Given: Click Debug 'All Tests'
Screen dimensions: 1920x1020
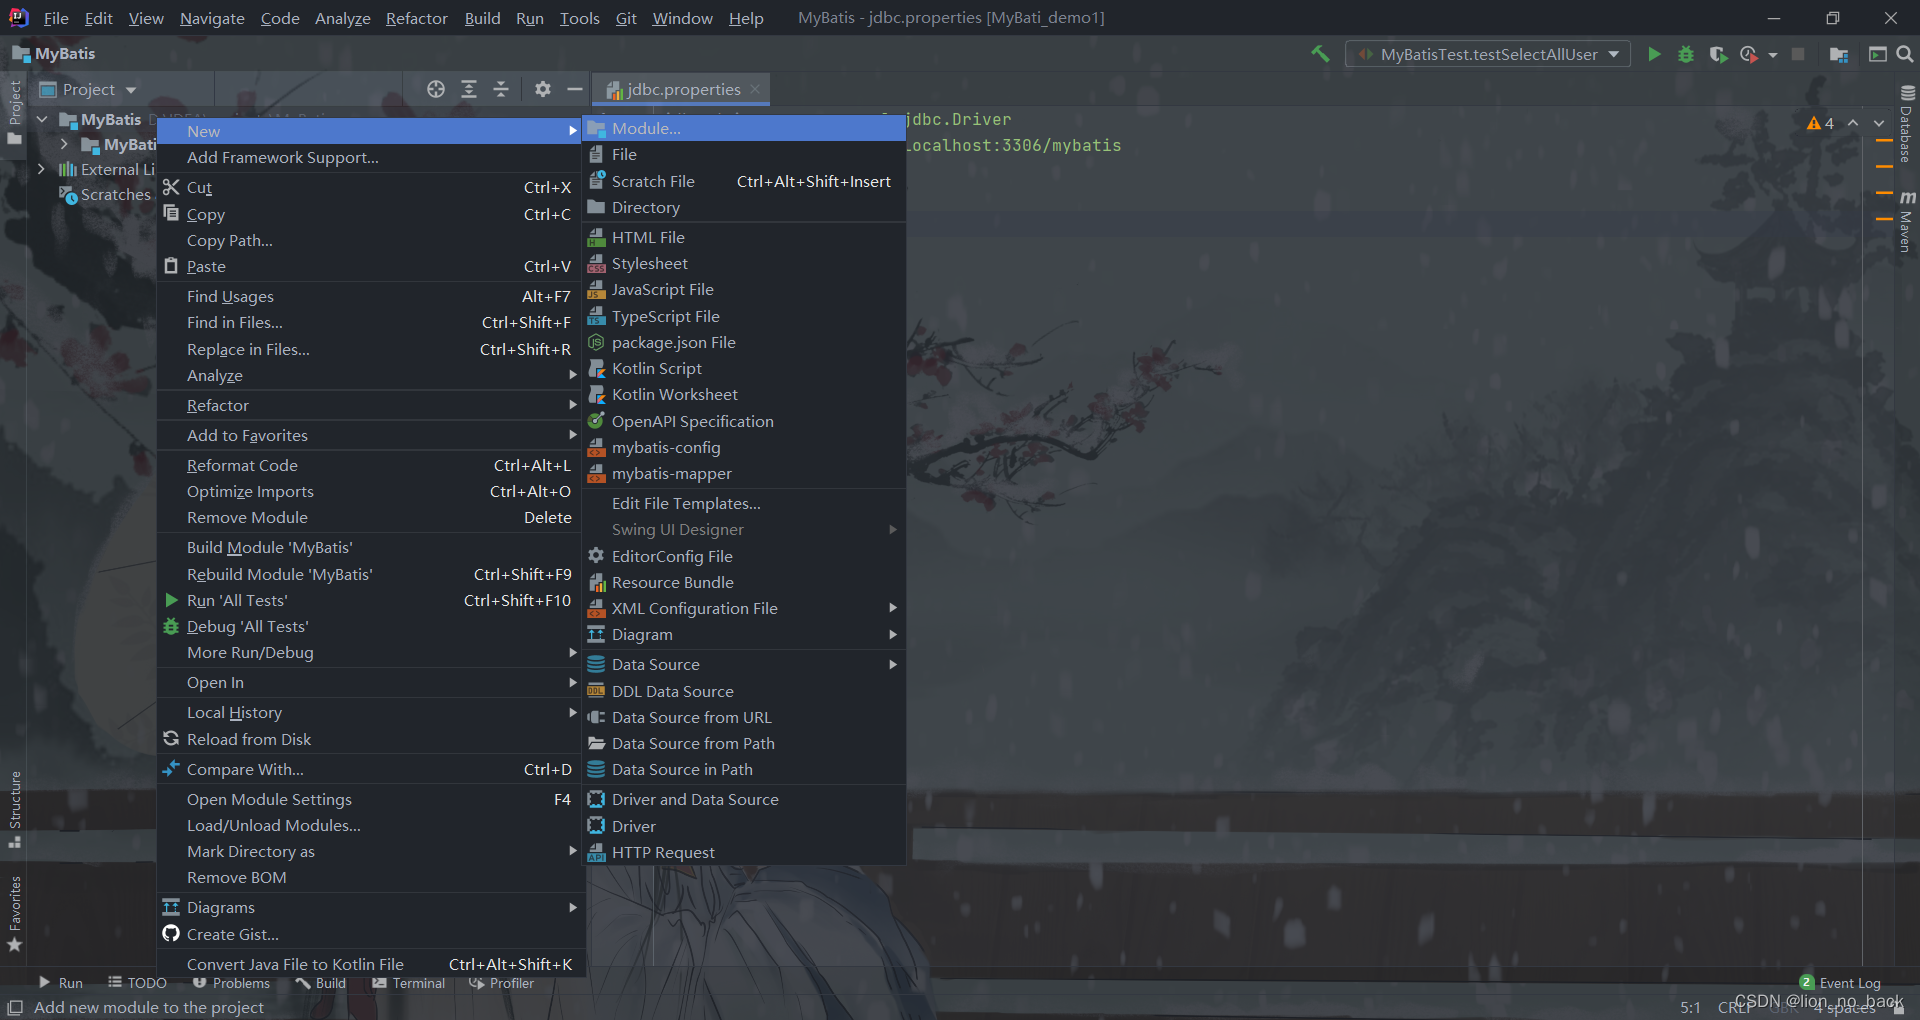Looking at the screenshot, I should 370,626.
